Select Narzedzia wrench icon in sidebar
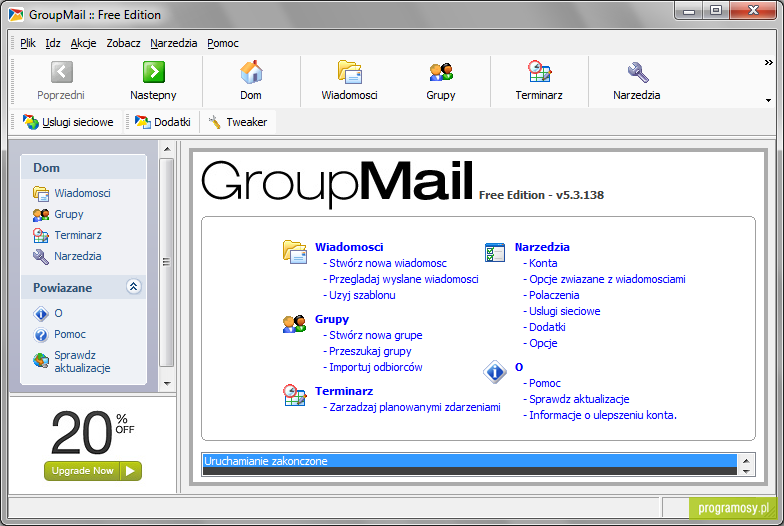 (x=40, y=256)
